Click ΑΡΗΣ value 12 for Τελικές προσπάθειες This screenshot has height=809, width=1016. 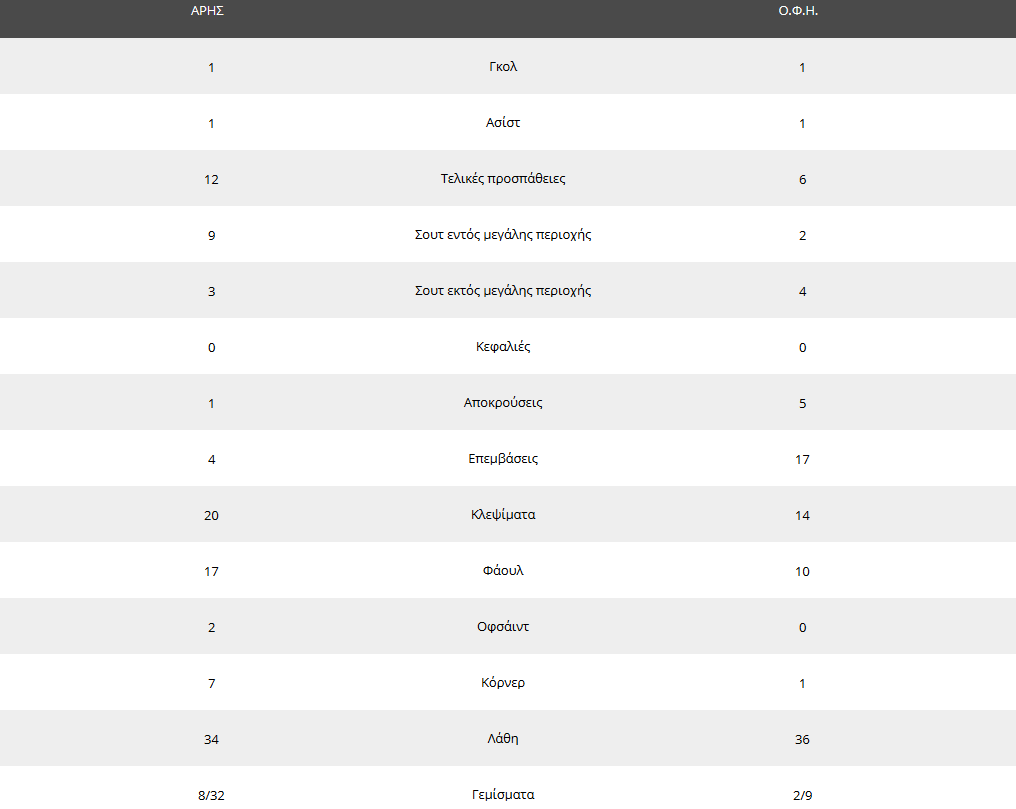coord(211,180)
